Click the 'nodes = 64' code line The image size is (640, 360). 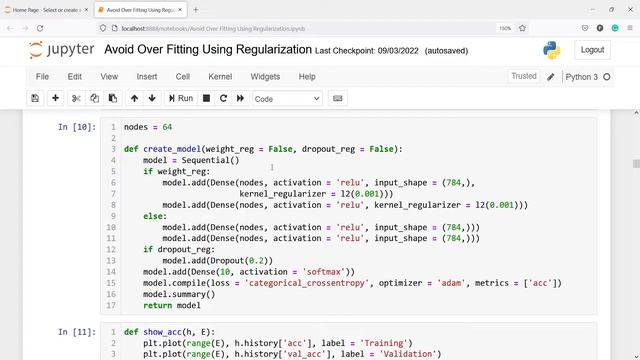pyautogui.click(x=148, y=127)
